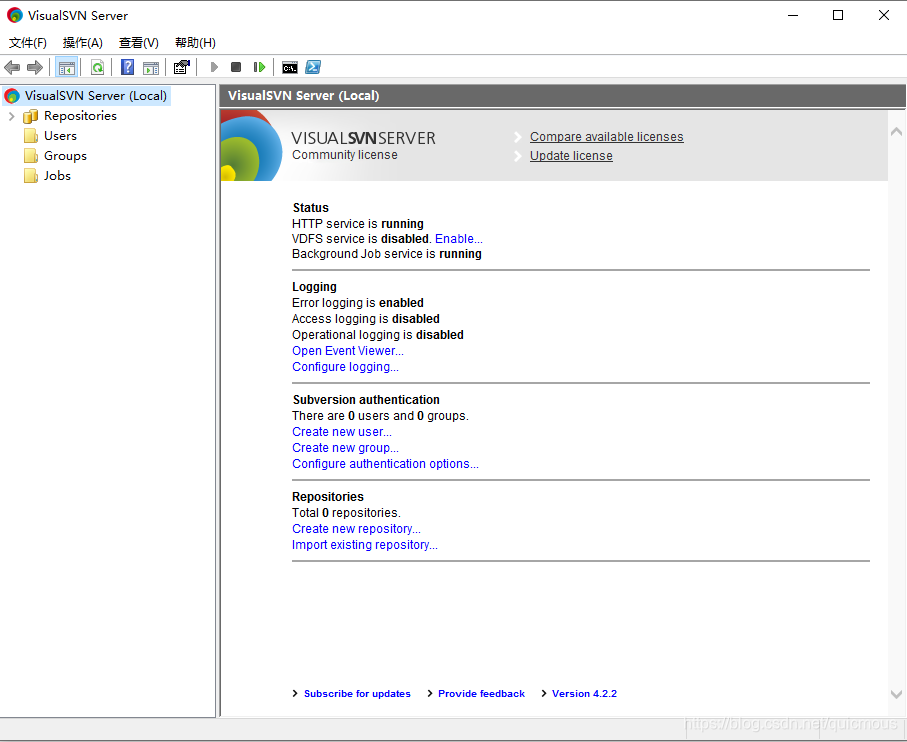Click 'There are 0 users and 0 groups.' text
The image size is (907, 742).
(x=380, y=416)
